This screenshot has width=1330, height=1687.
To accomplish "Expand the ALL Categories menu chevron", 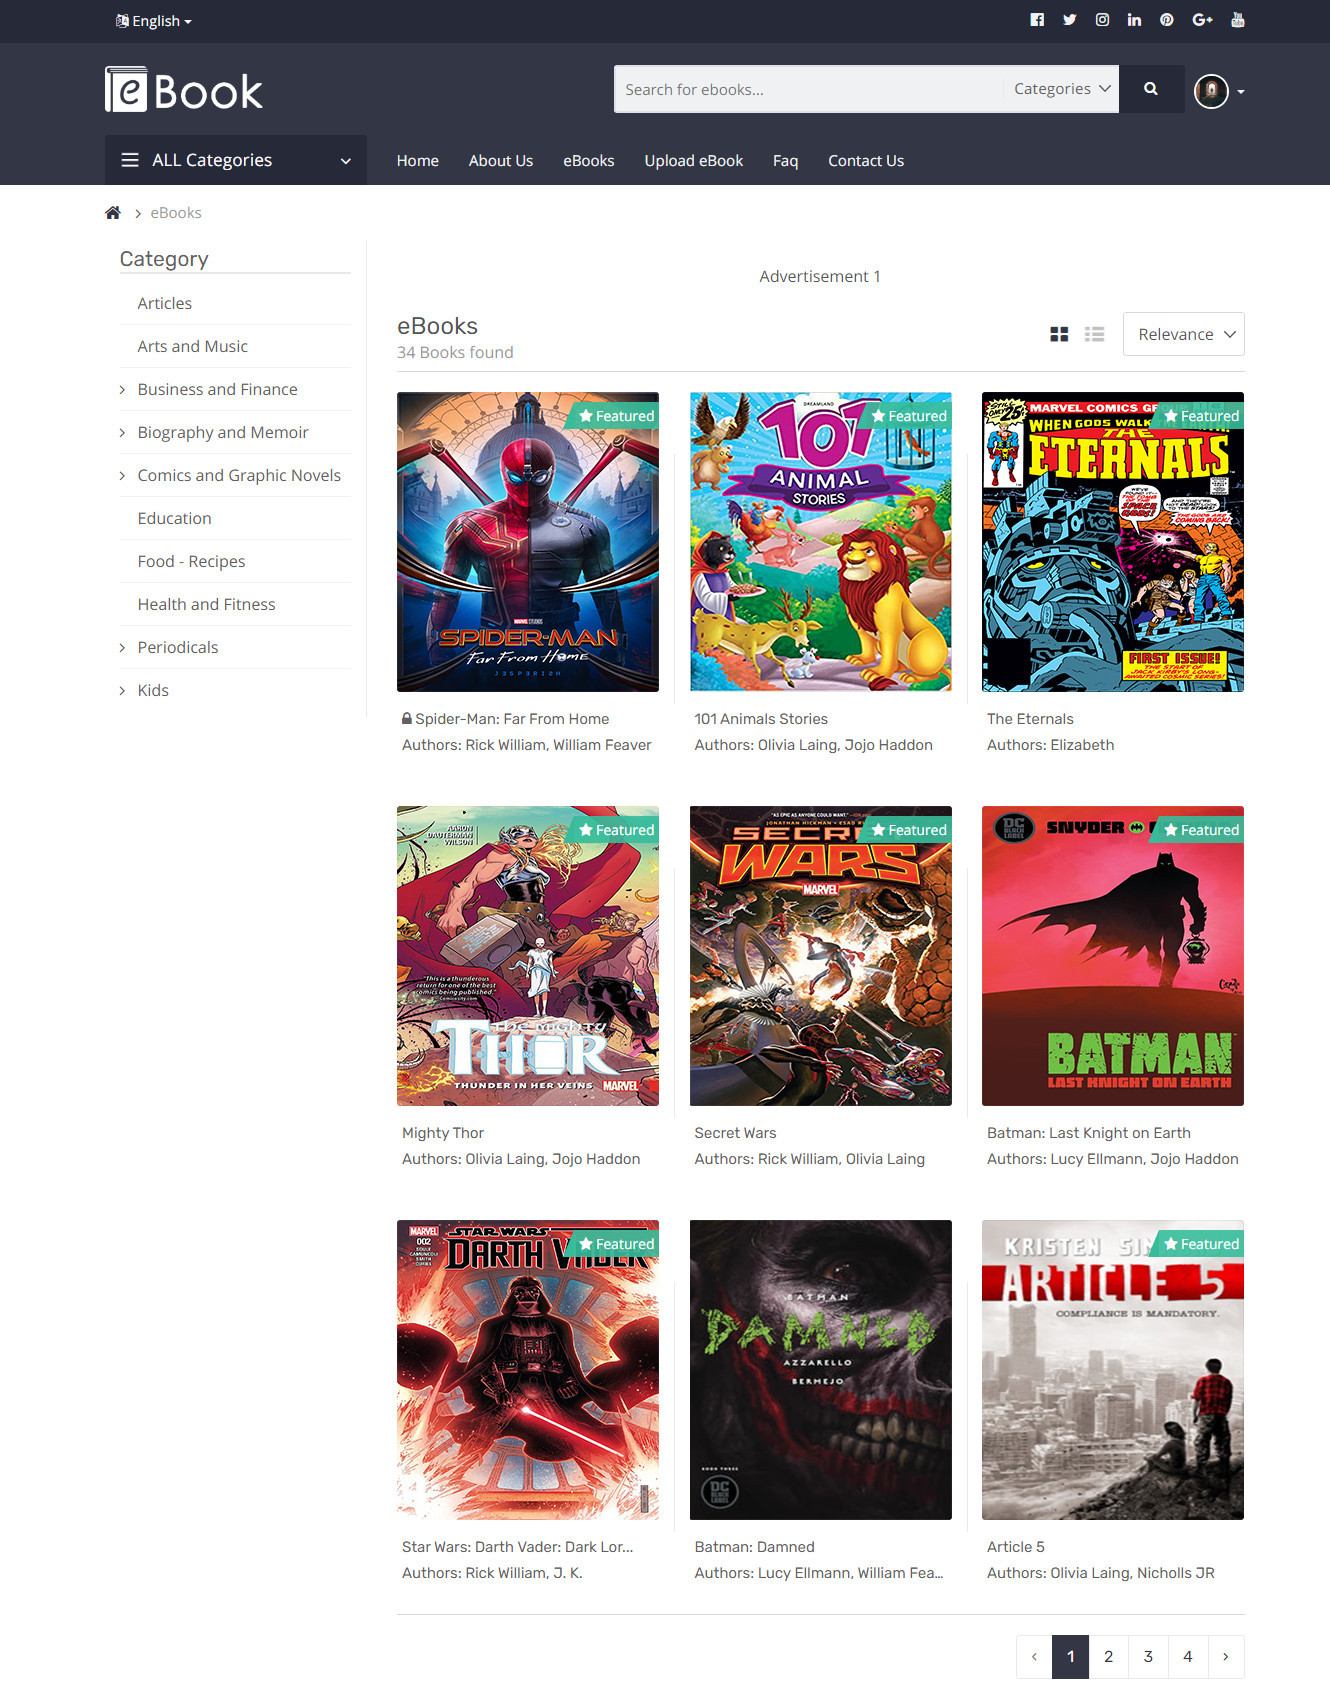I will [346, 161].
